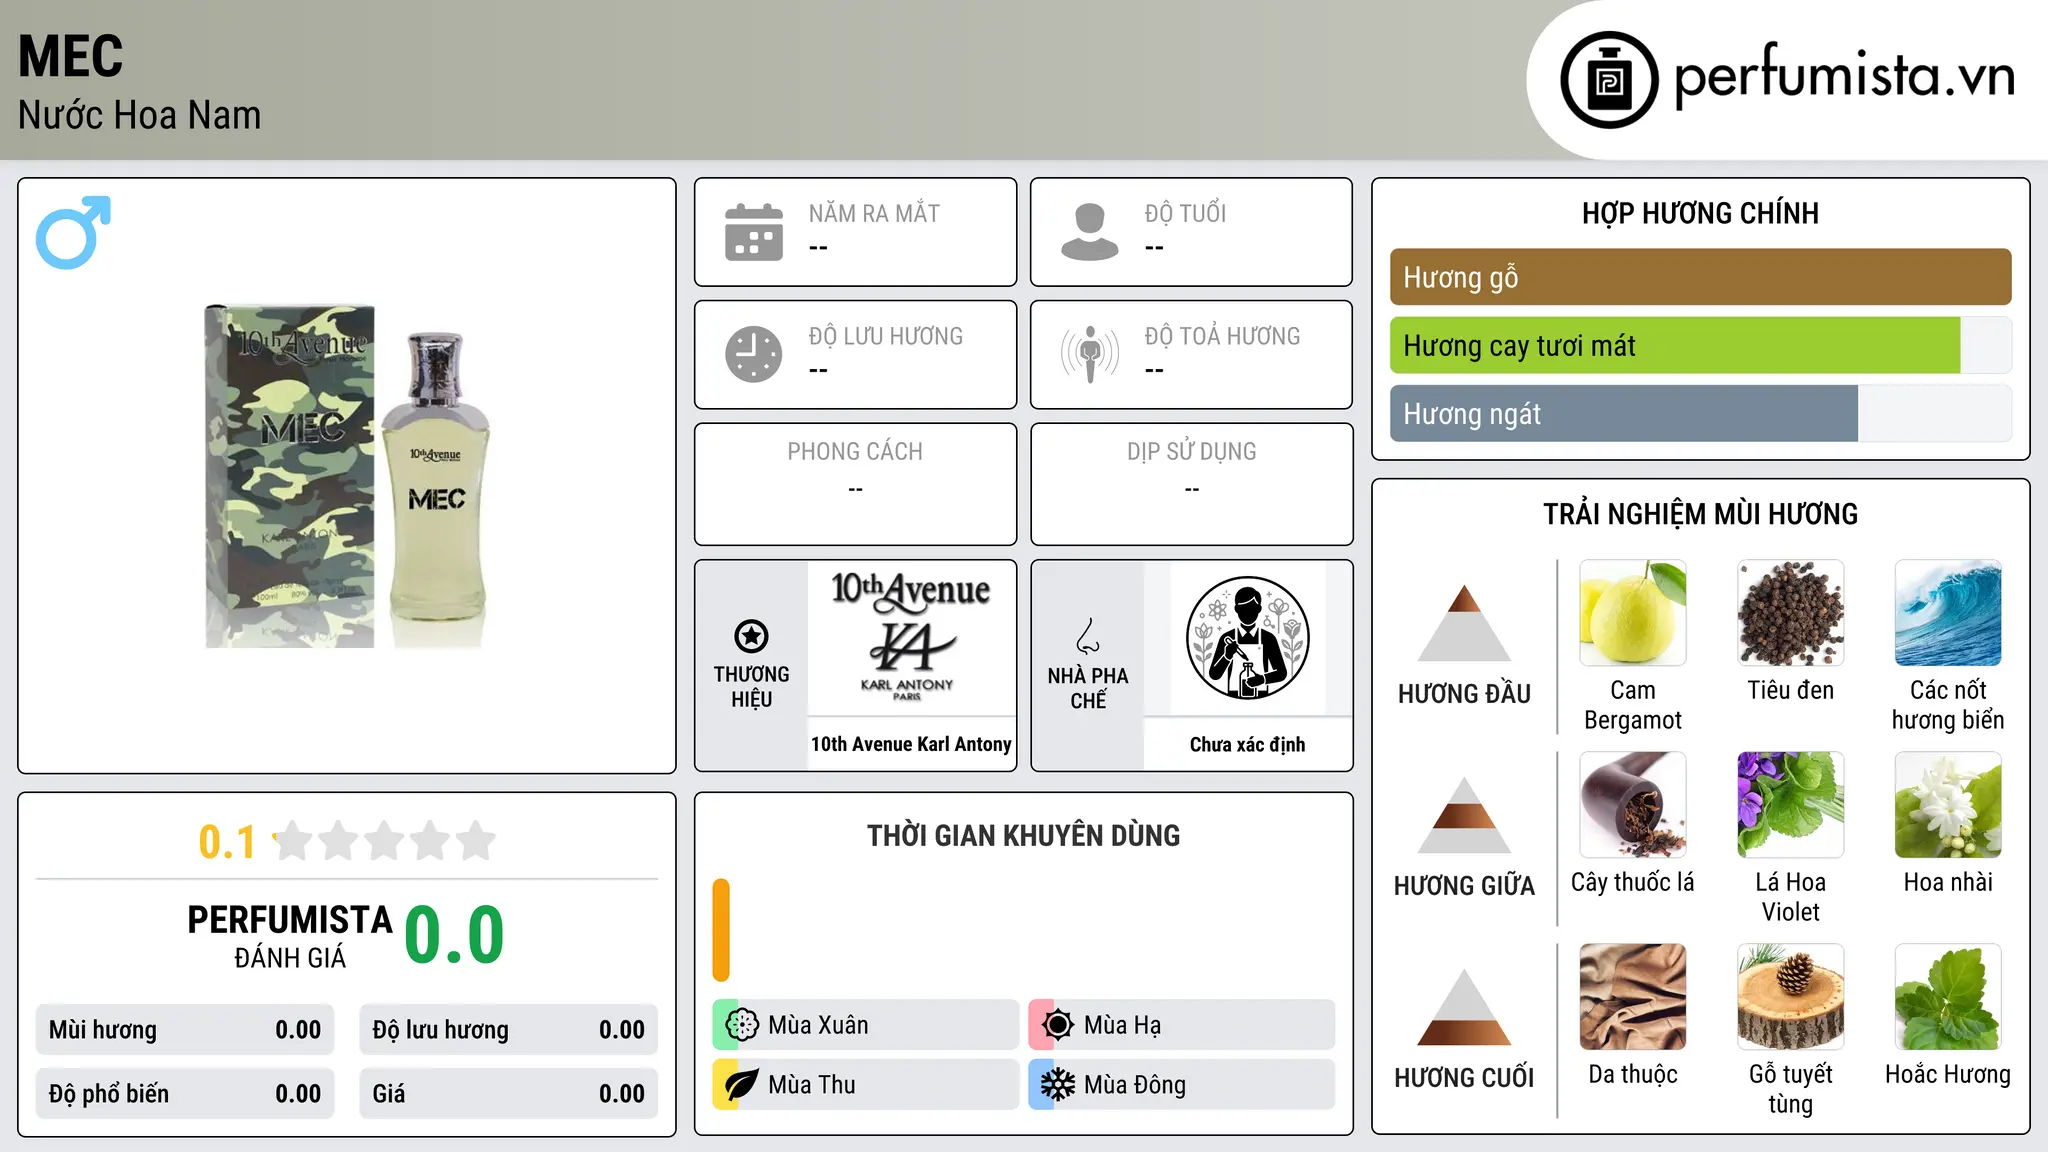The image size is (2048, 1152).
Task: Click the Mùa Thu leaf icon
Action: 741,1085
